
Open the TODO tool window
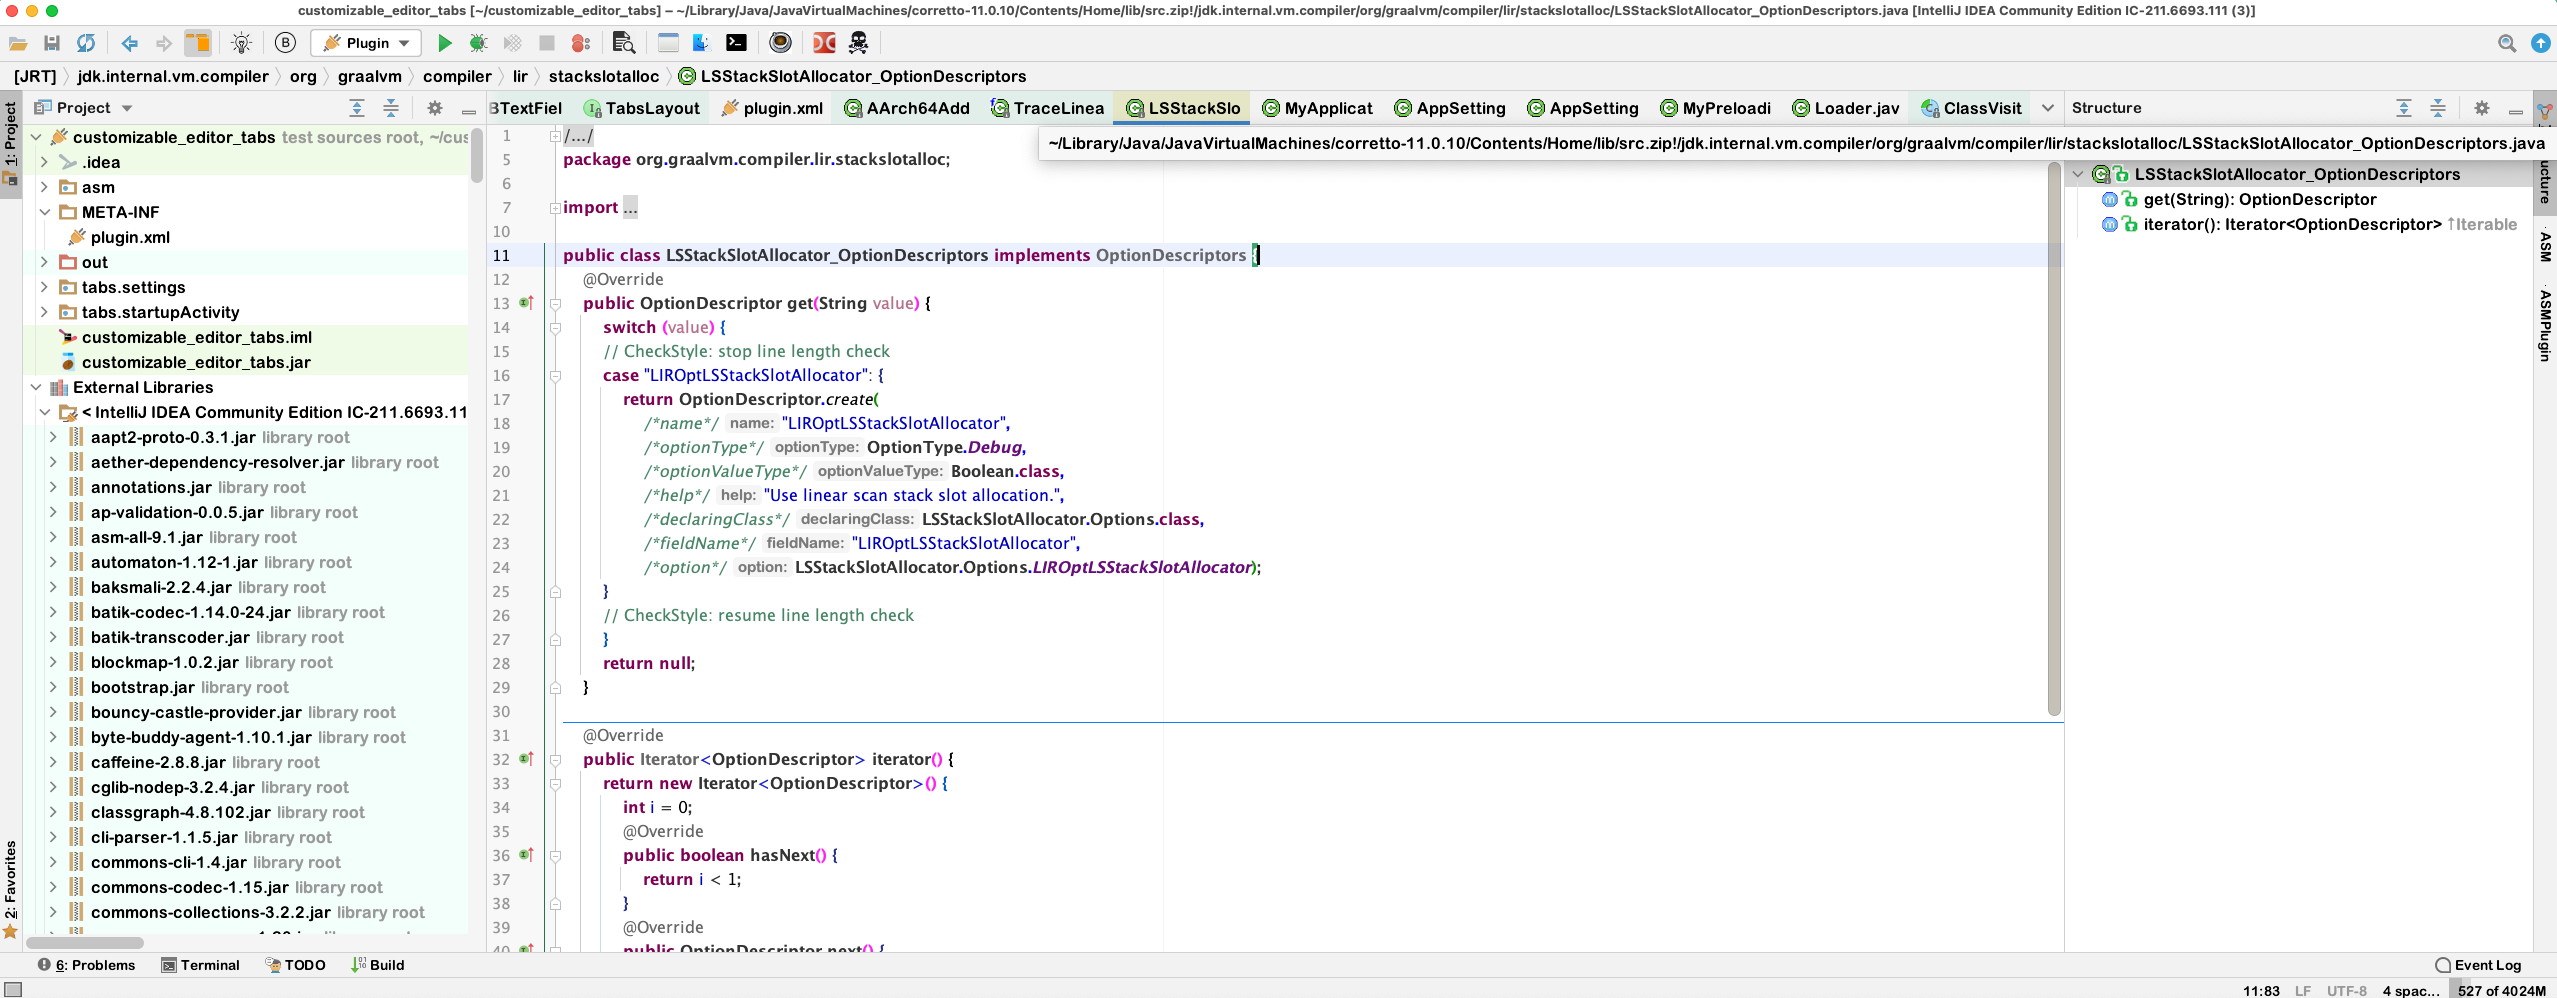click(295, 965)
